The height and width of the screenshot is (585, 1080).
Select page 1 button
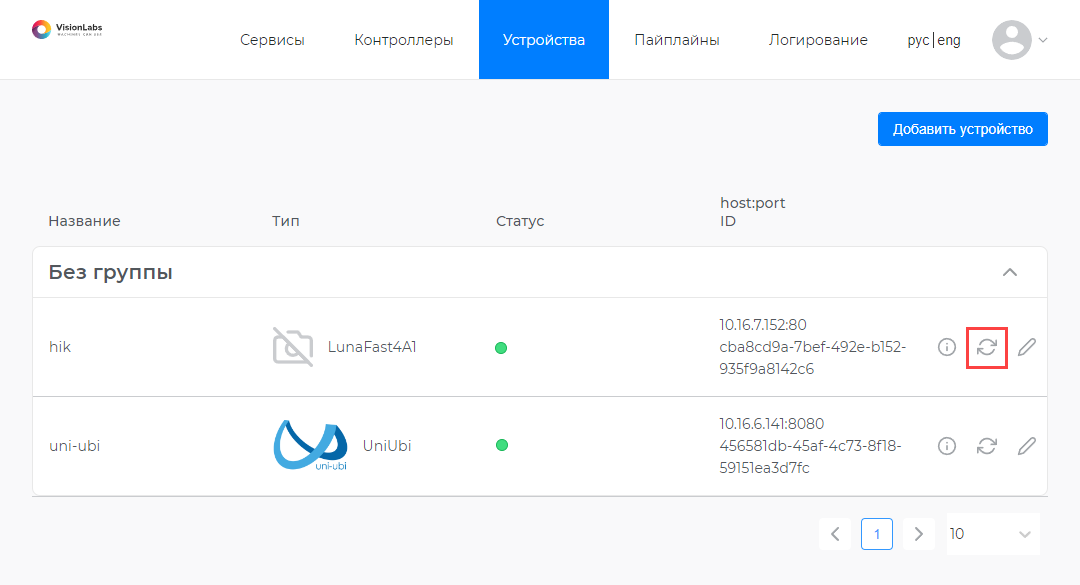877,534
